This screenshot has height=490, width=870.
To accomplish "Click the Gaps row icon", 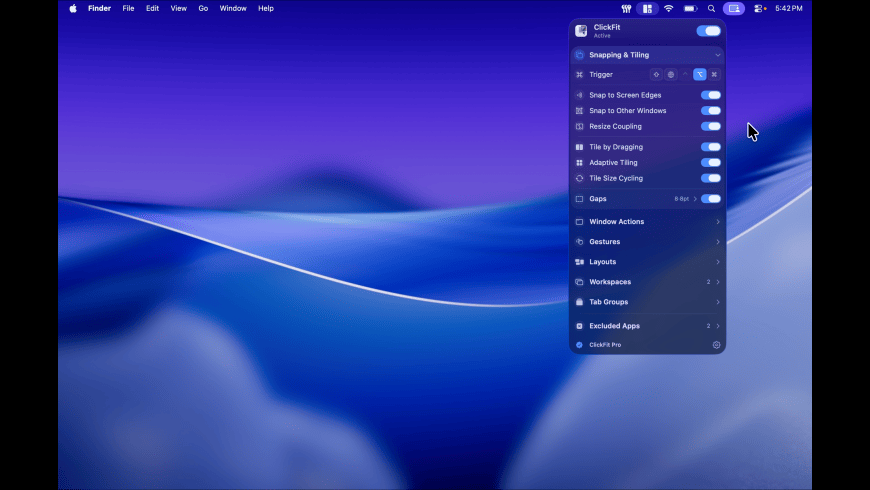I will pos(579,199).
